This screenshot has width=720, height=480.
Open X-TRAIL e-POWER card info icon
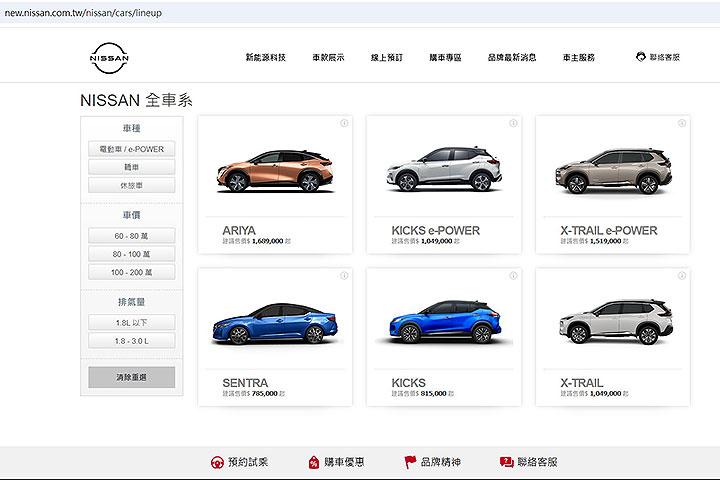(682, 123)
